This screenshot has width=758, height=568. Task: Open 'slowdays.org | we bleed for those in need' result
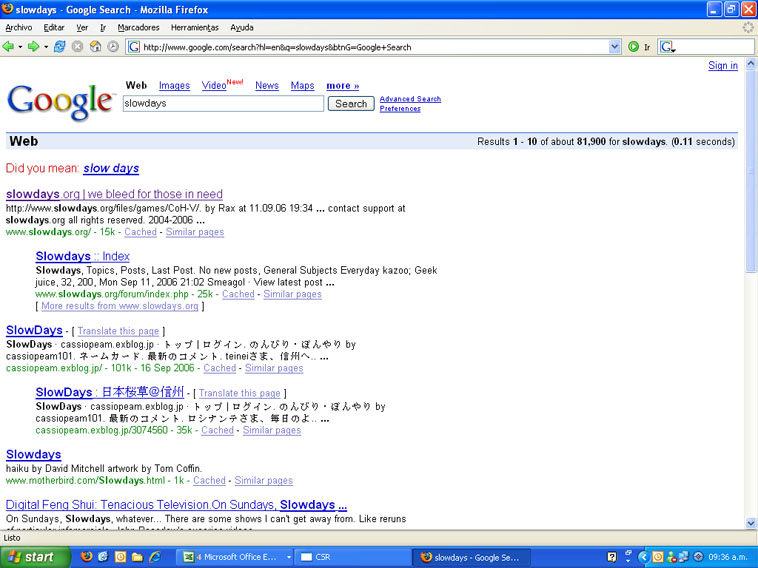pyautogui.click(x=114, y=194)
